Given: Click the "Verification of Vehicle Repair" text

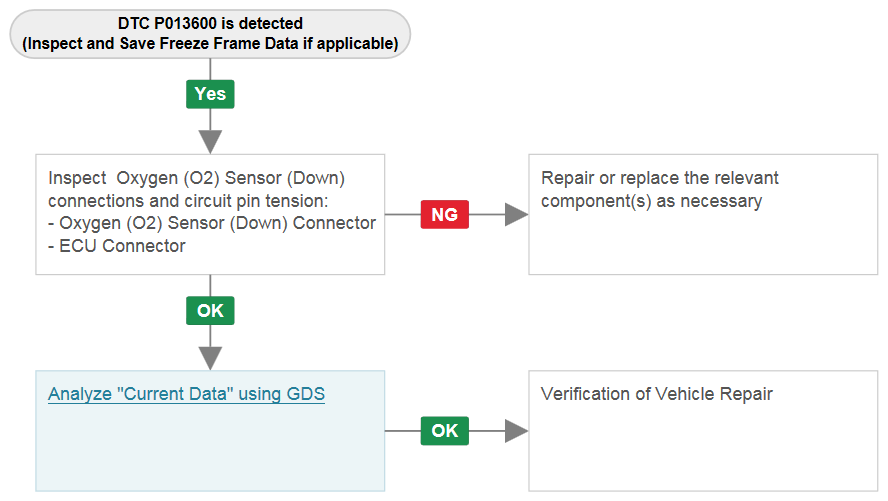Looking at the screenshot, I should 657,394.
